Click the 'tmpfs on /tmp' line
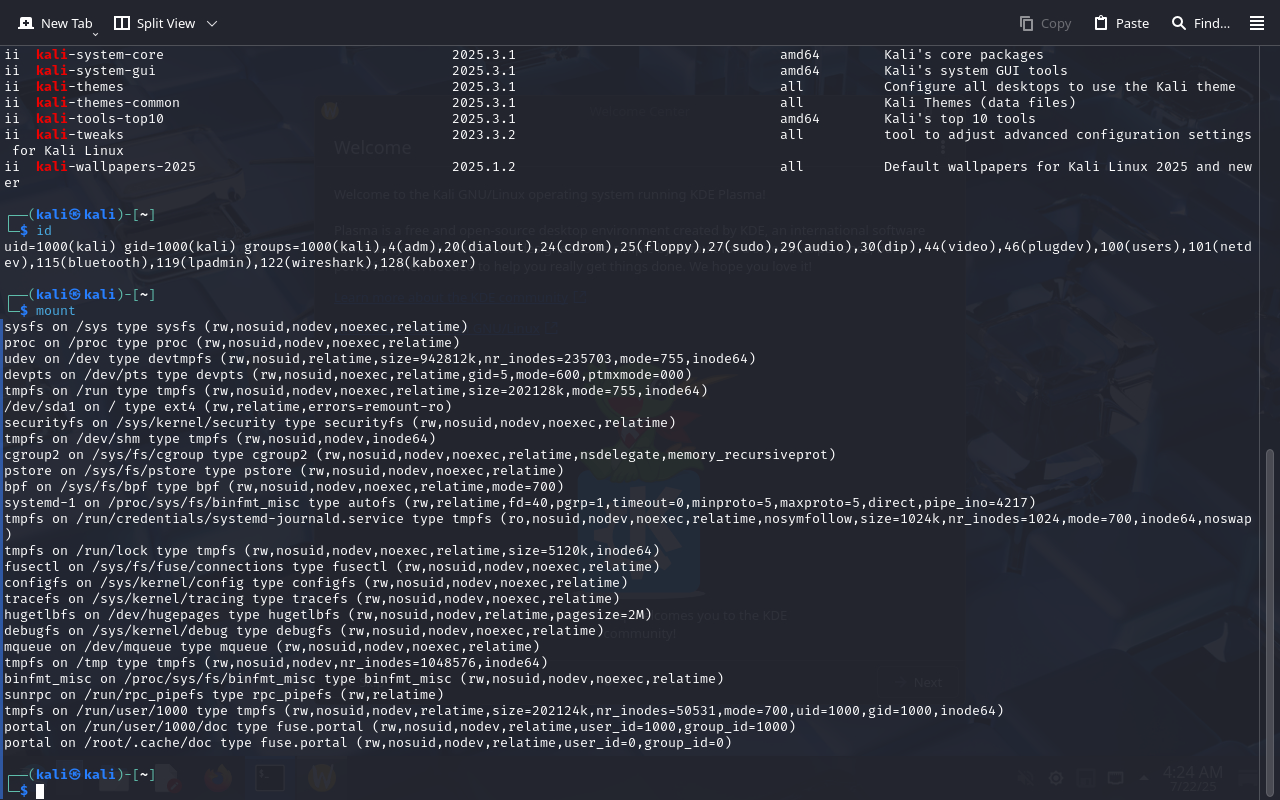The height and width of the screenshot is (800, 1280). pyautogui.click(x=276, y=663)
